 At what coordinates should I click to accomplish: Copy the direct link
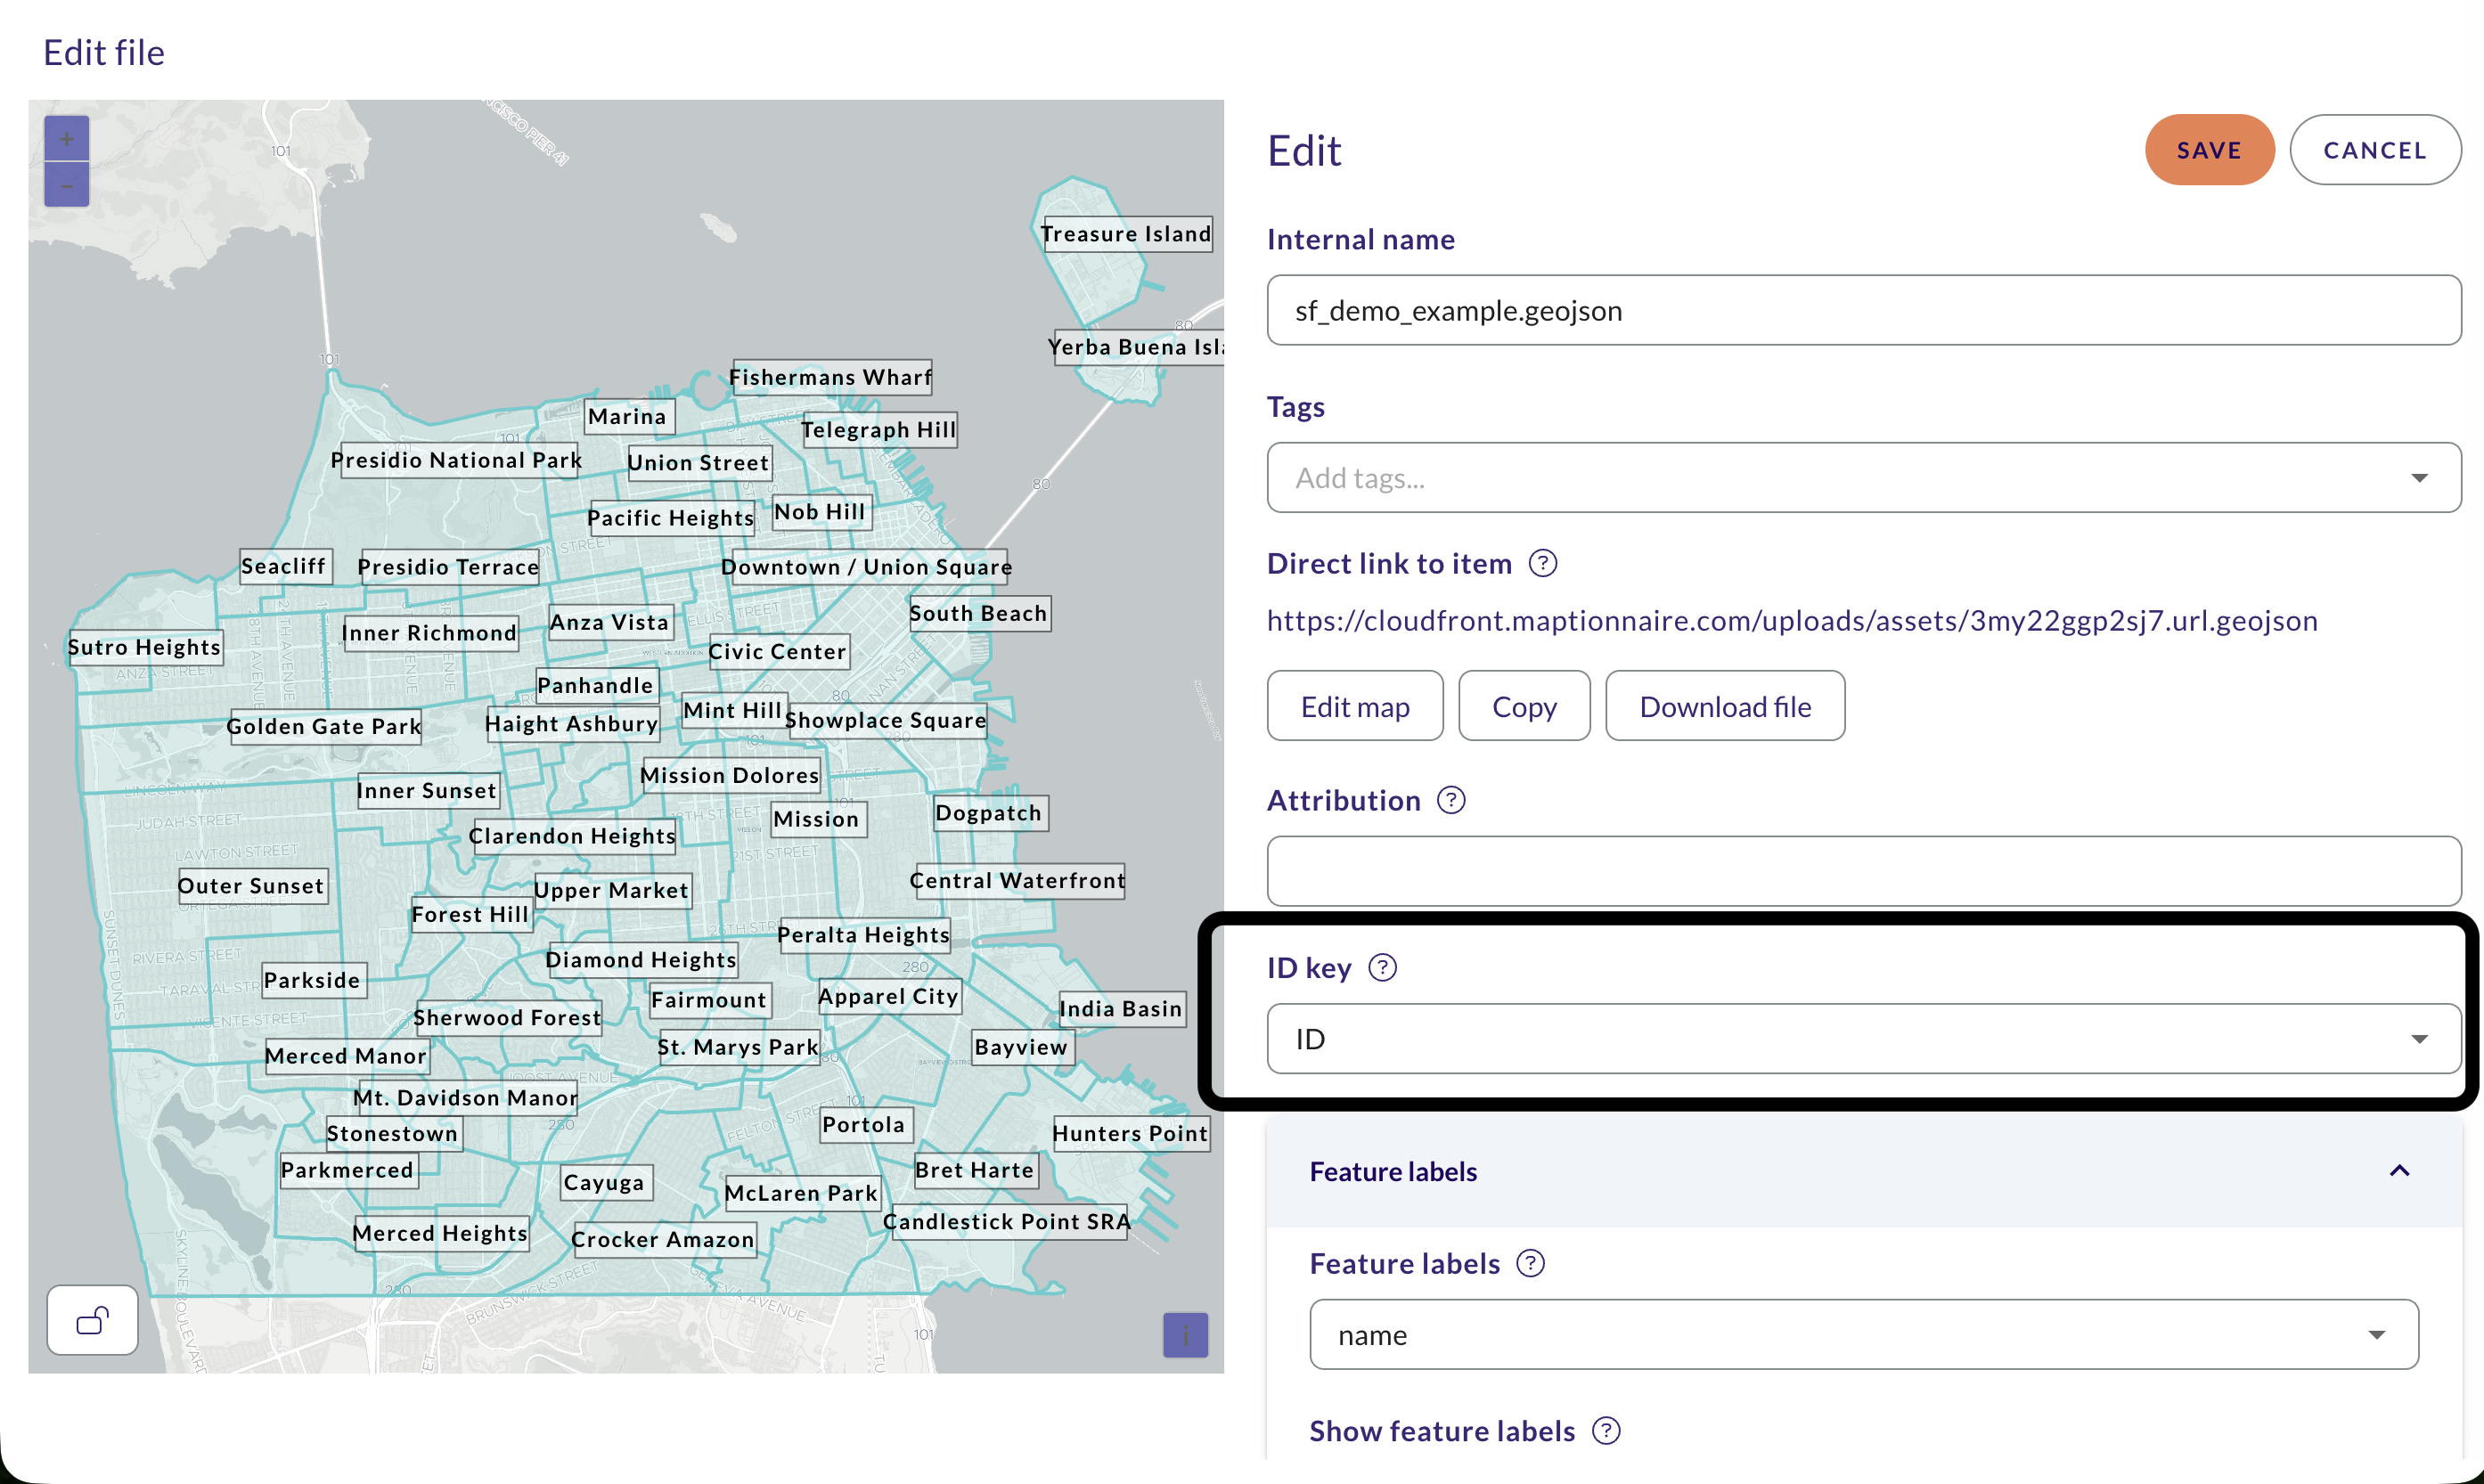tap(1524, 706)
